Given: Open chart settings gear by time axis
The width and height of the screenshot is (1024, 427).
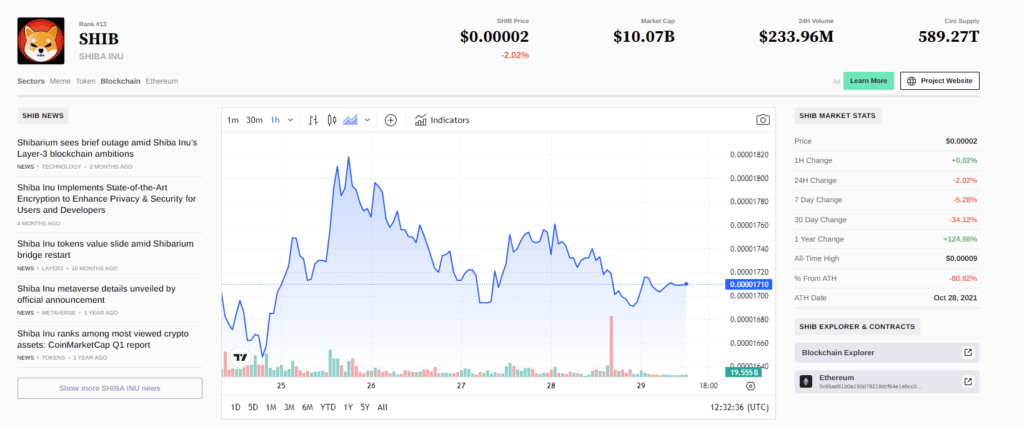Looking at the screenshot, I should click(750, 386).
